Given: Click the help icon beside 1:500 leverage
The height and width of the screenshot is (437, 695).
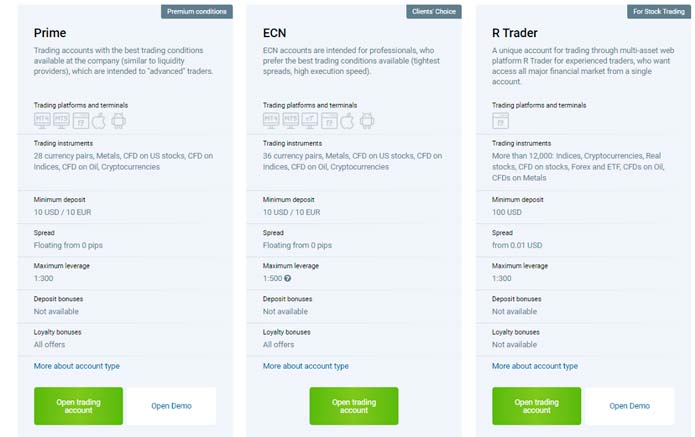Looking at the screenshot, I should click(x=288, y=278).
